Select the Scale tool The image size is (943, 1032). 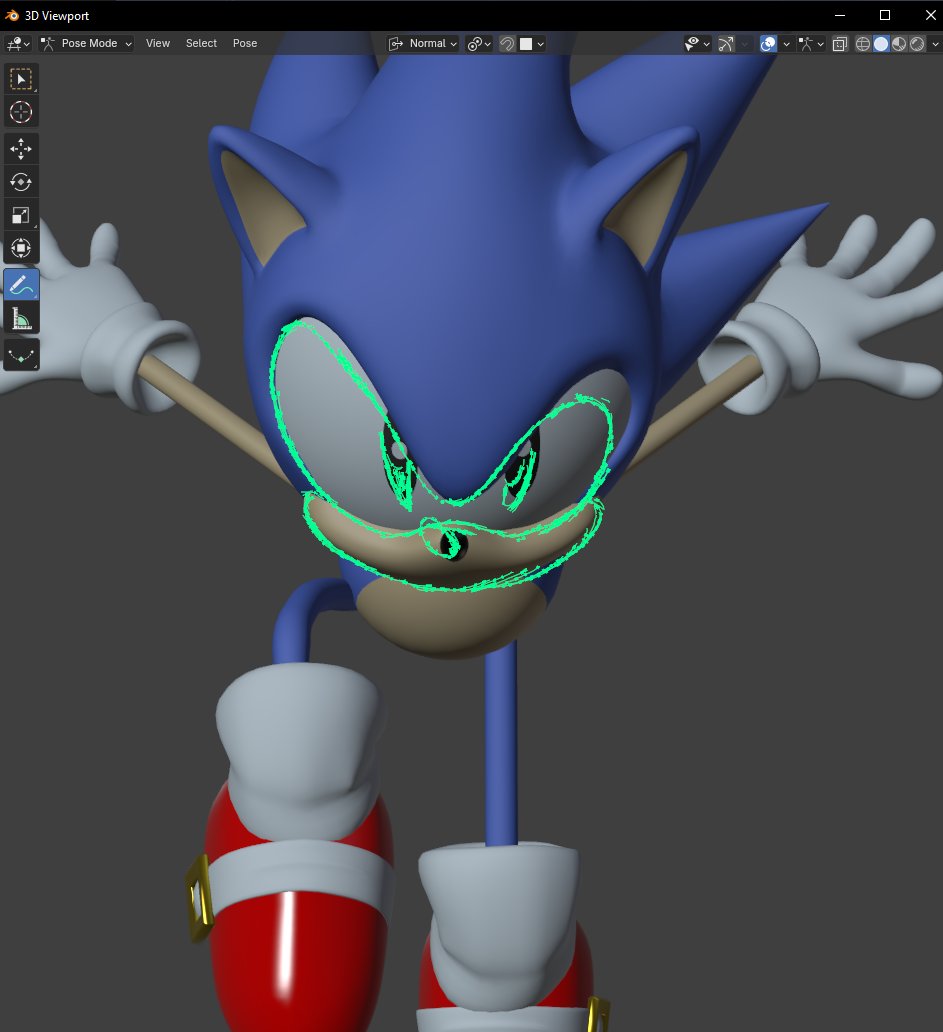click(x=21, y=215)
